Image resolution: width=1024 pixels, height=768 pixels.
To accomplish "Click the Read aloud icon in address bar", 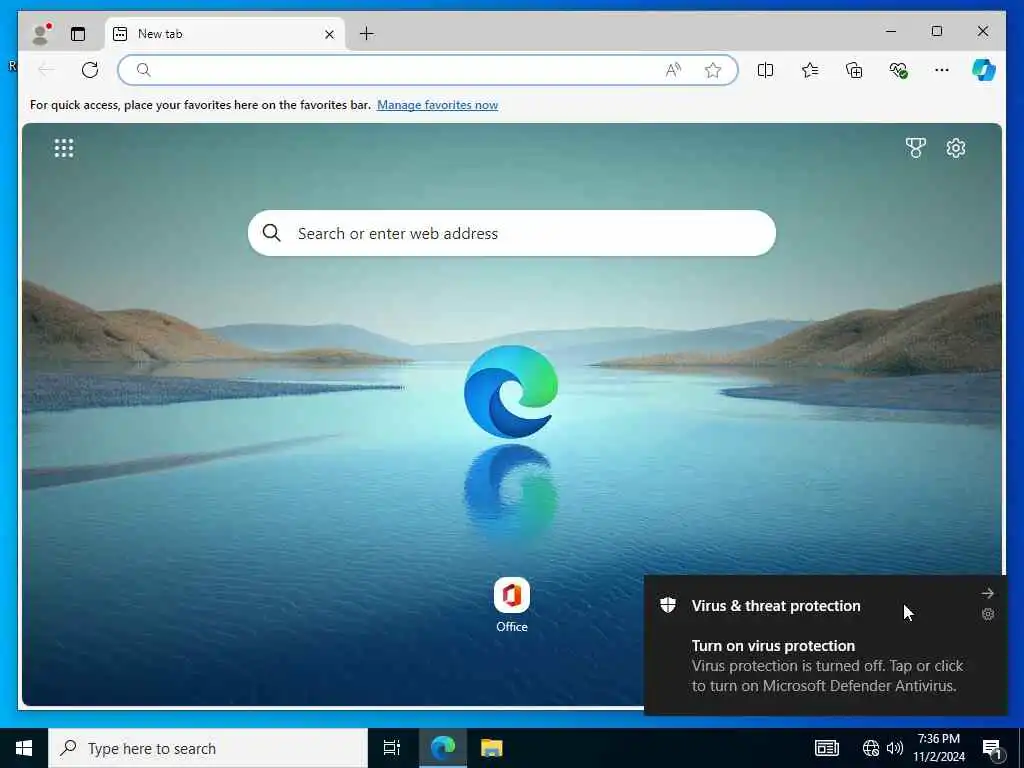I will 673,70.
